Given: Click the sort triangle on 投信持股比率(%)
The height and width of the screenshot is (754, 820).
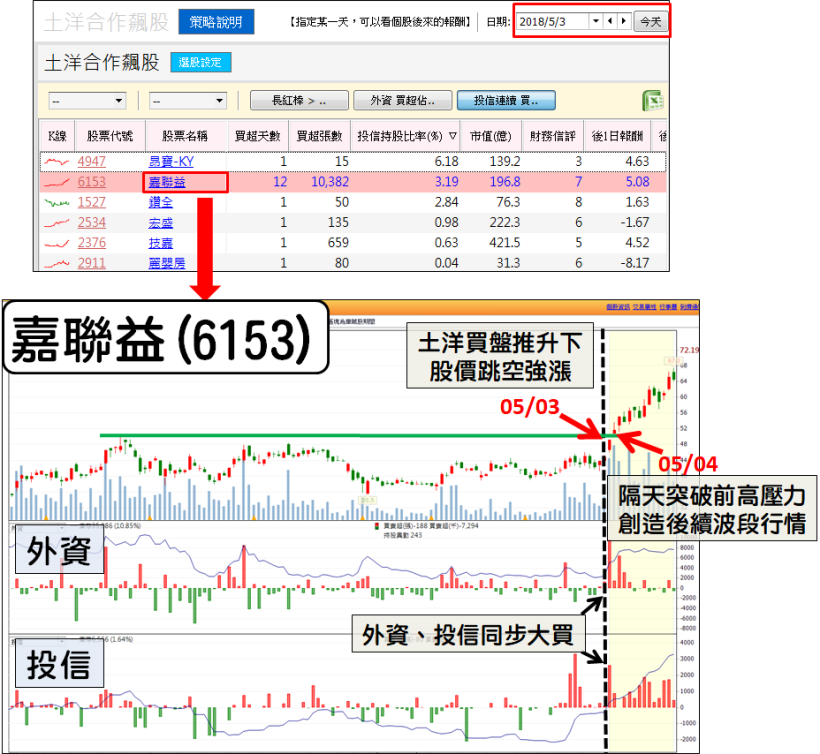Looking at the screenshot, I should (x=453, y=136).
